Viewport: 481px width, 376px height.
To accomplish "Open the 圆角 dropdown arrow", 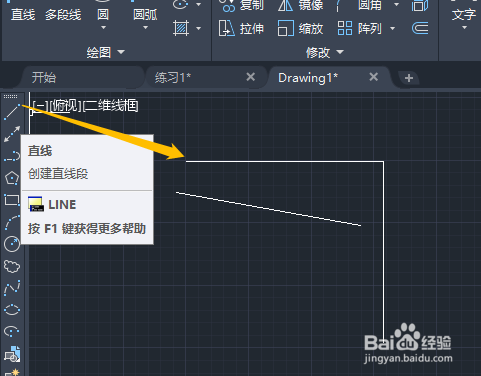I will coord(396,5).
